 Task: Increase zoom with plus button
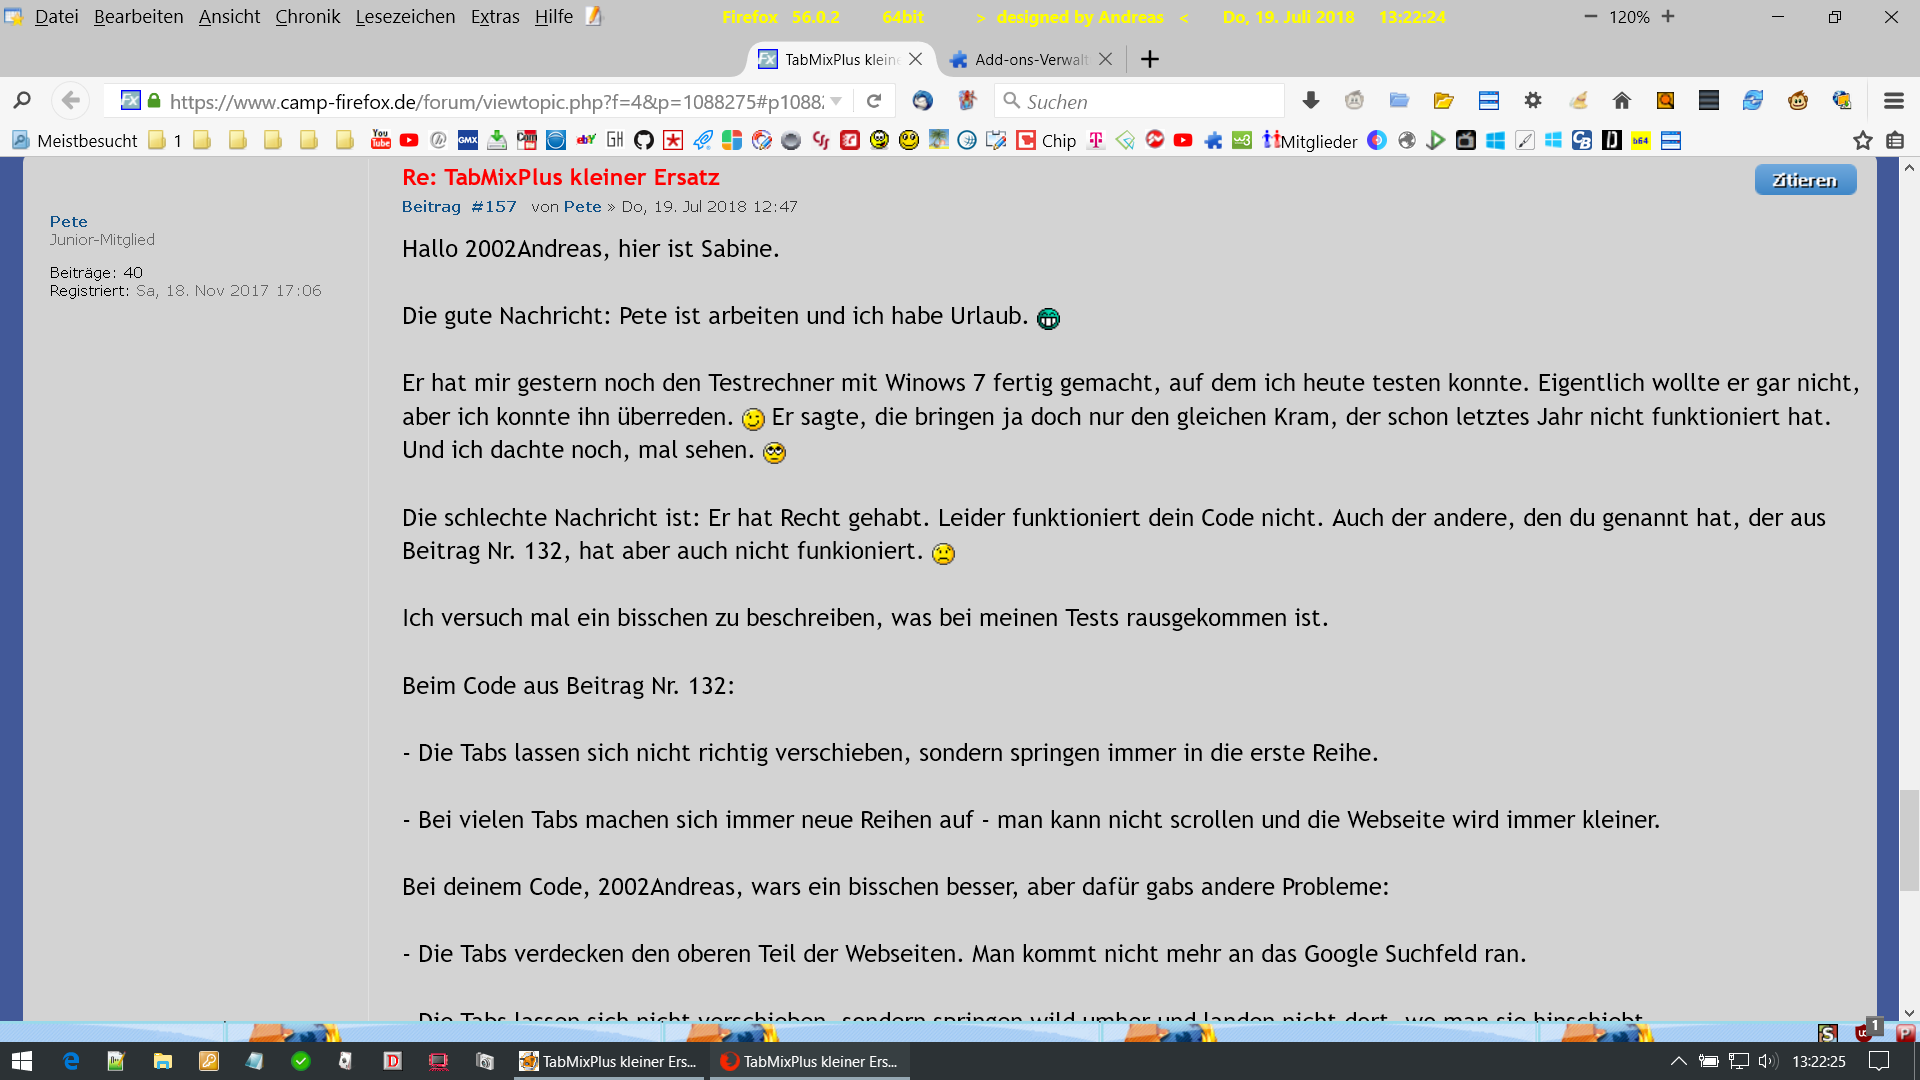(1668, 17)
